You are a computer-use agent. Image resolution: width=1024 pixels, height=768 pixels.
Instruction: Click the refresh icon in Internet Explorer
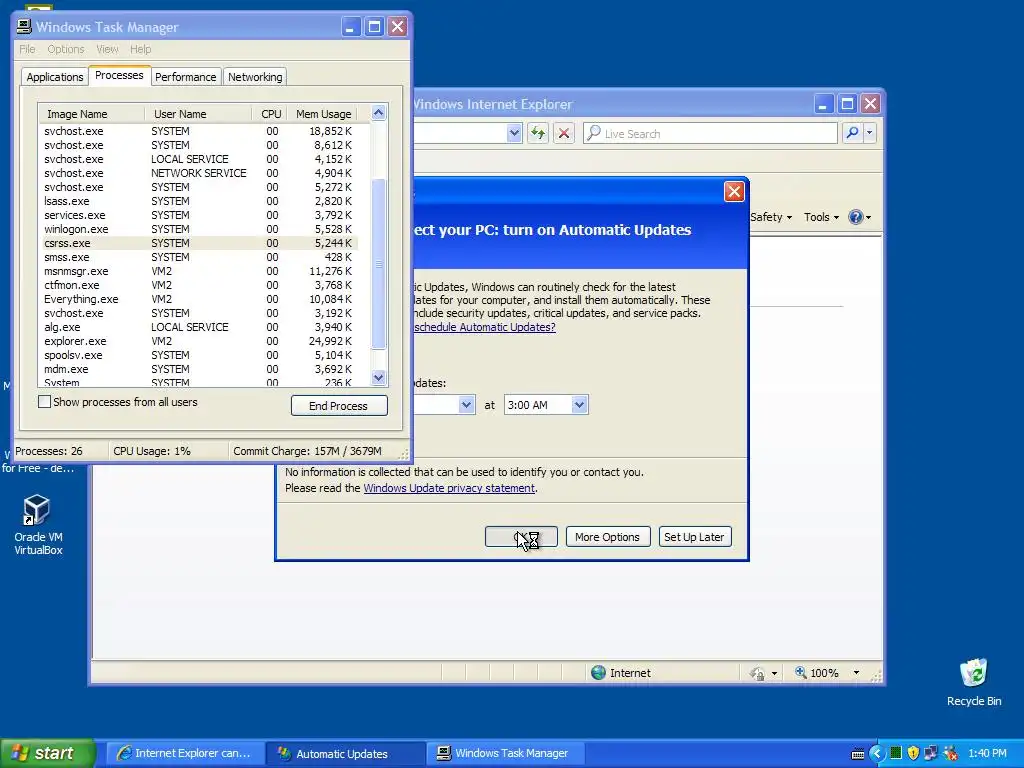click(537, 133)
